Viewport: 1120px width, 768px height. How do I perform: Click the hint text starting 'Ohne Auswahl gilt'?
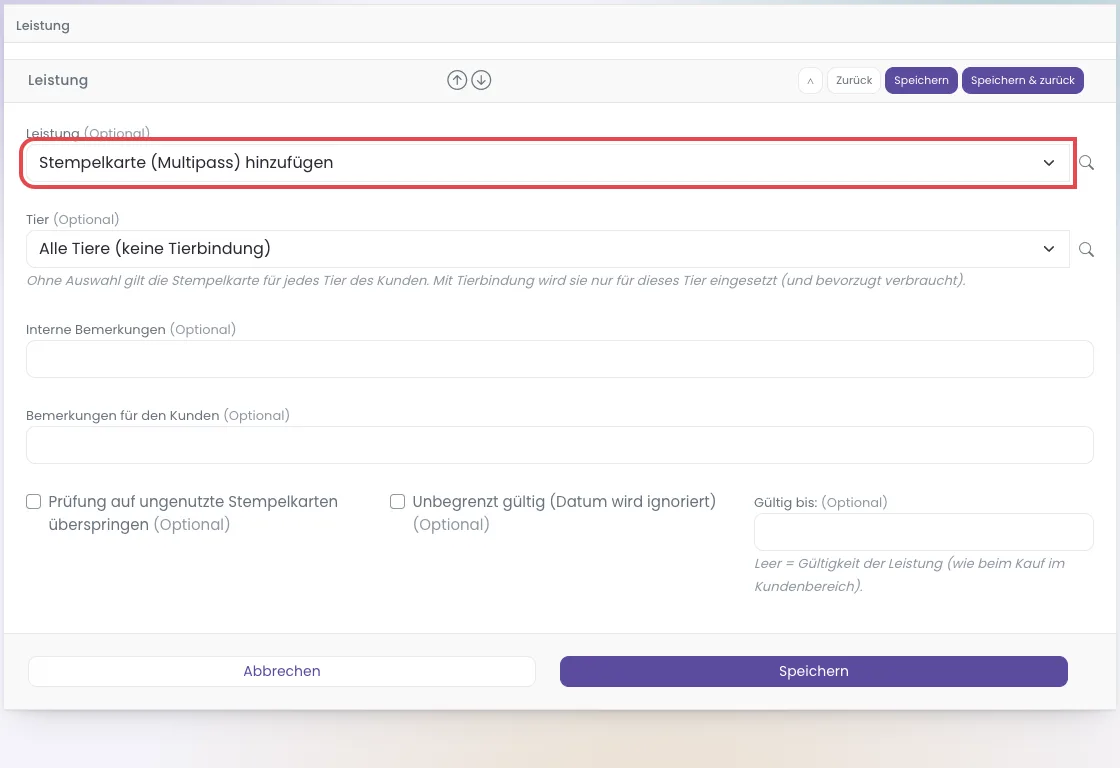pyautogui.click(x=496, y=281)
